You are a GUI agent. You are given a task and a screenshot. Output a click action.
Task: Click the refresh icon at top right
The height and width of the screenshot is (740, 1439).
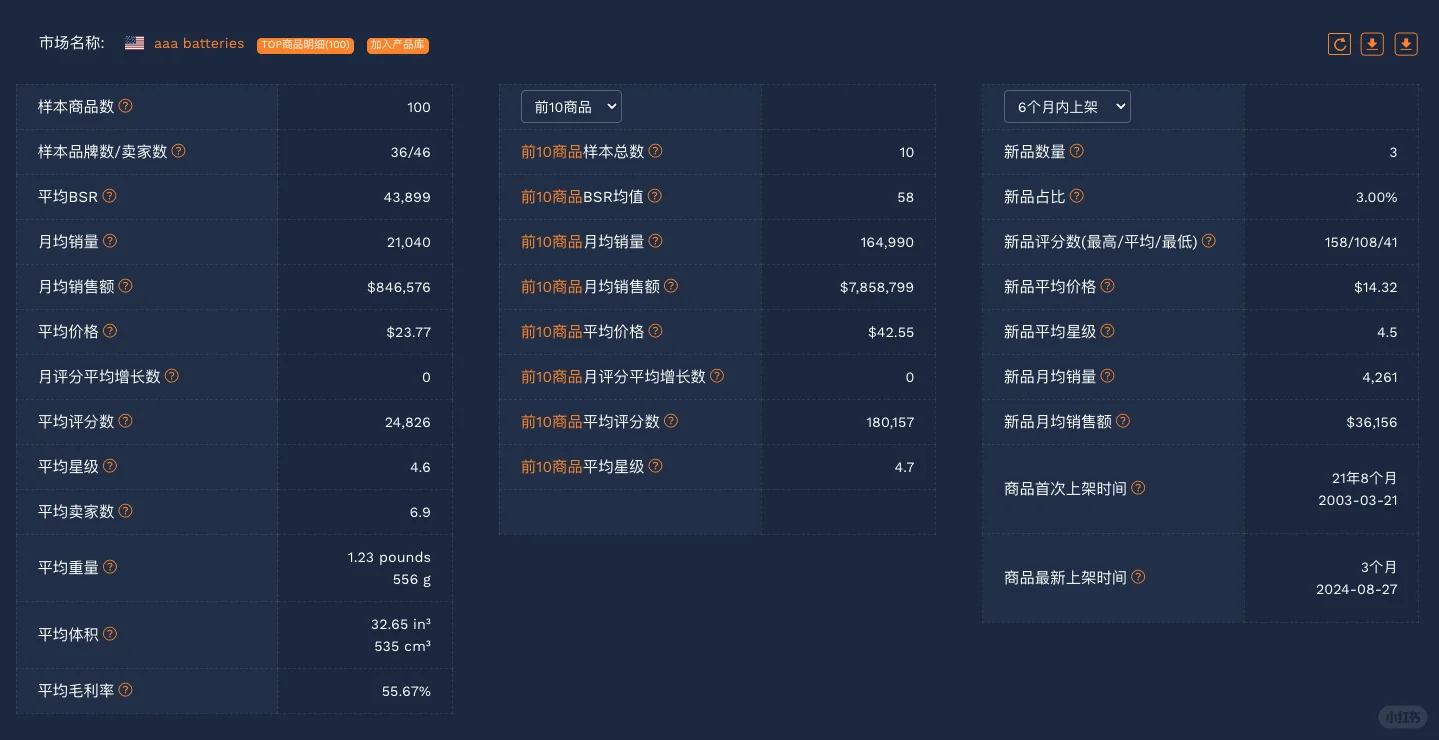pyautogui.click(x=1339, y=44)
